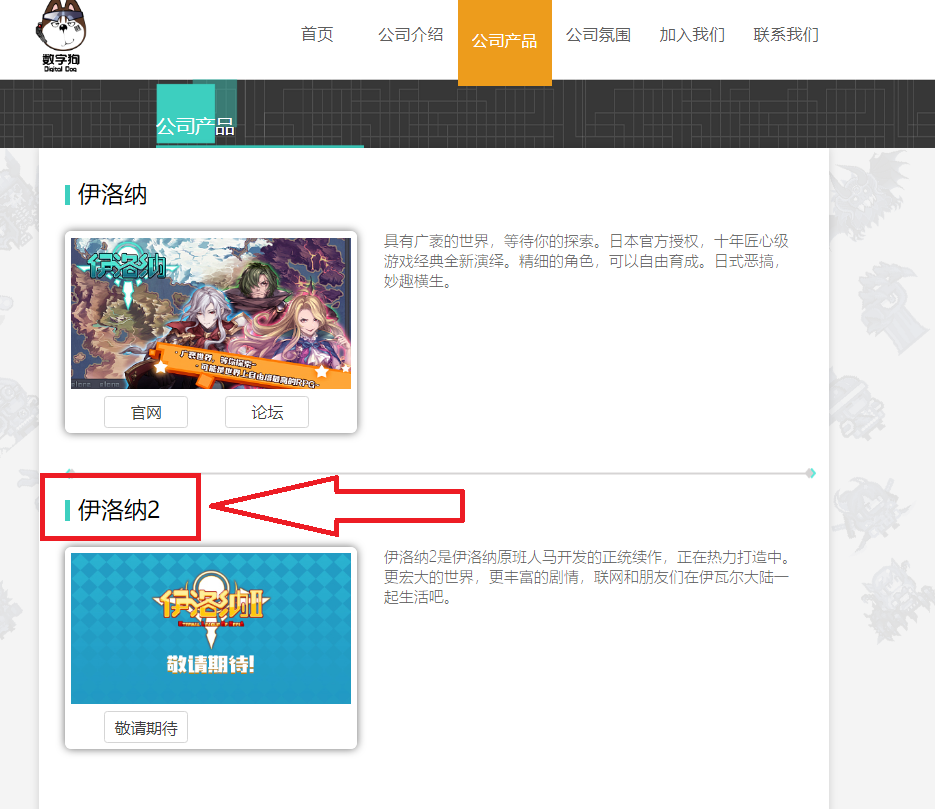The width and height of the screenshot is (935, 809).
Task: Click the 伊洛纳2 product heading
Action: pyautogui.click(x=119, y=510)
